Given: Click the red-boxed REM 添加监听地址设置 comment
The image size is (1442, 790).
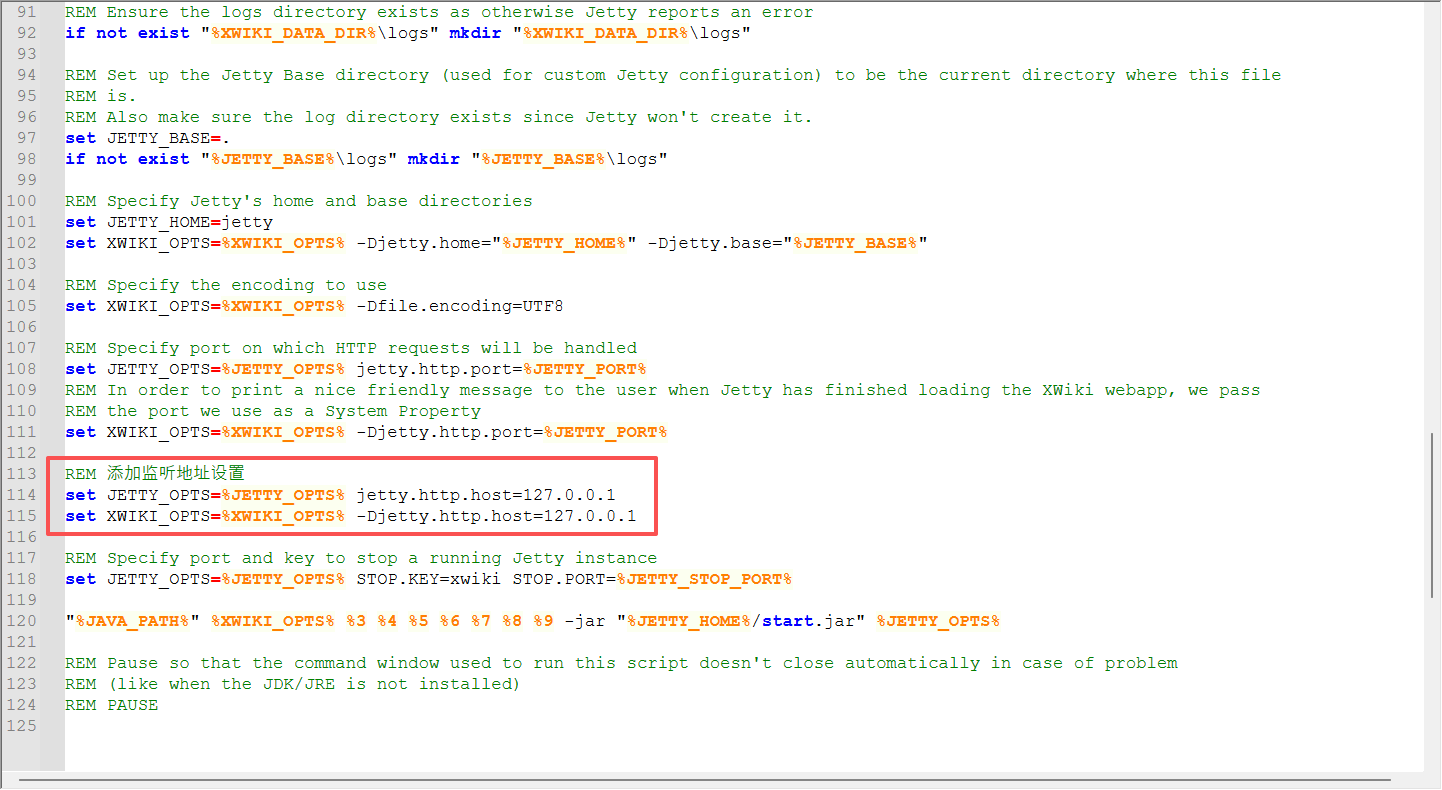Looking at the screenshot, I should [155, 473].
